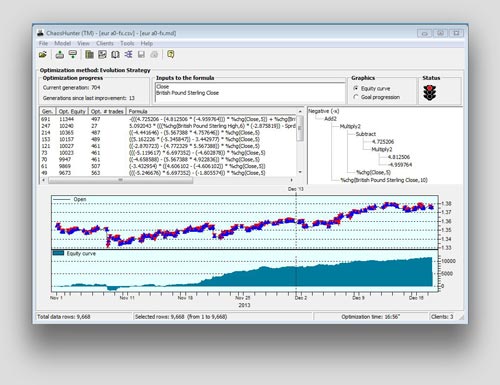Screen dimensions: 500x385
Task: Open the Model menu
Action: (x=63, y=43)
